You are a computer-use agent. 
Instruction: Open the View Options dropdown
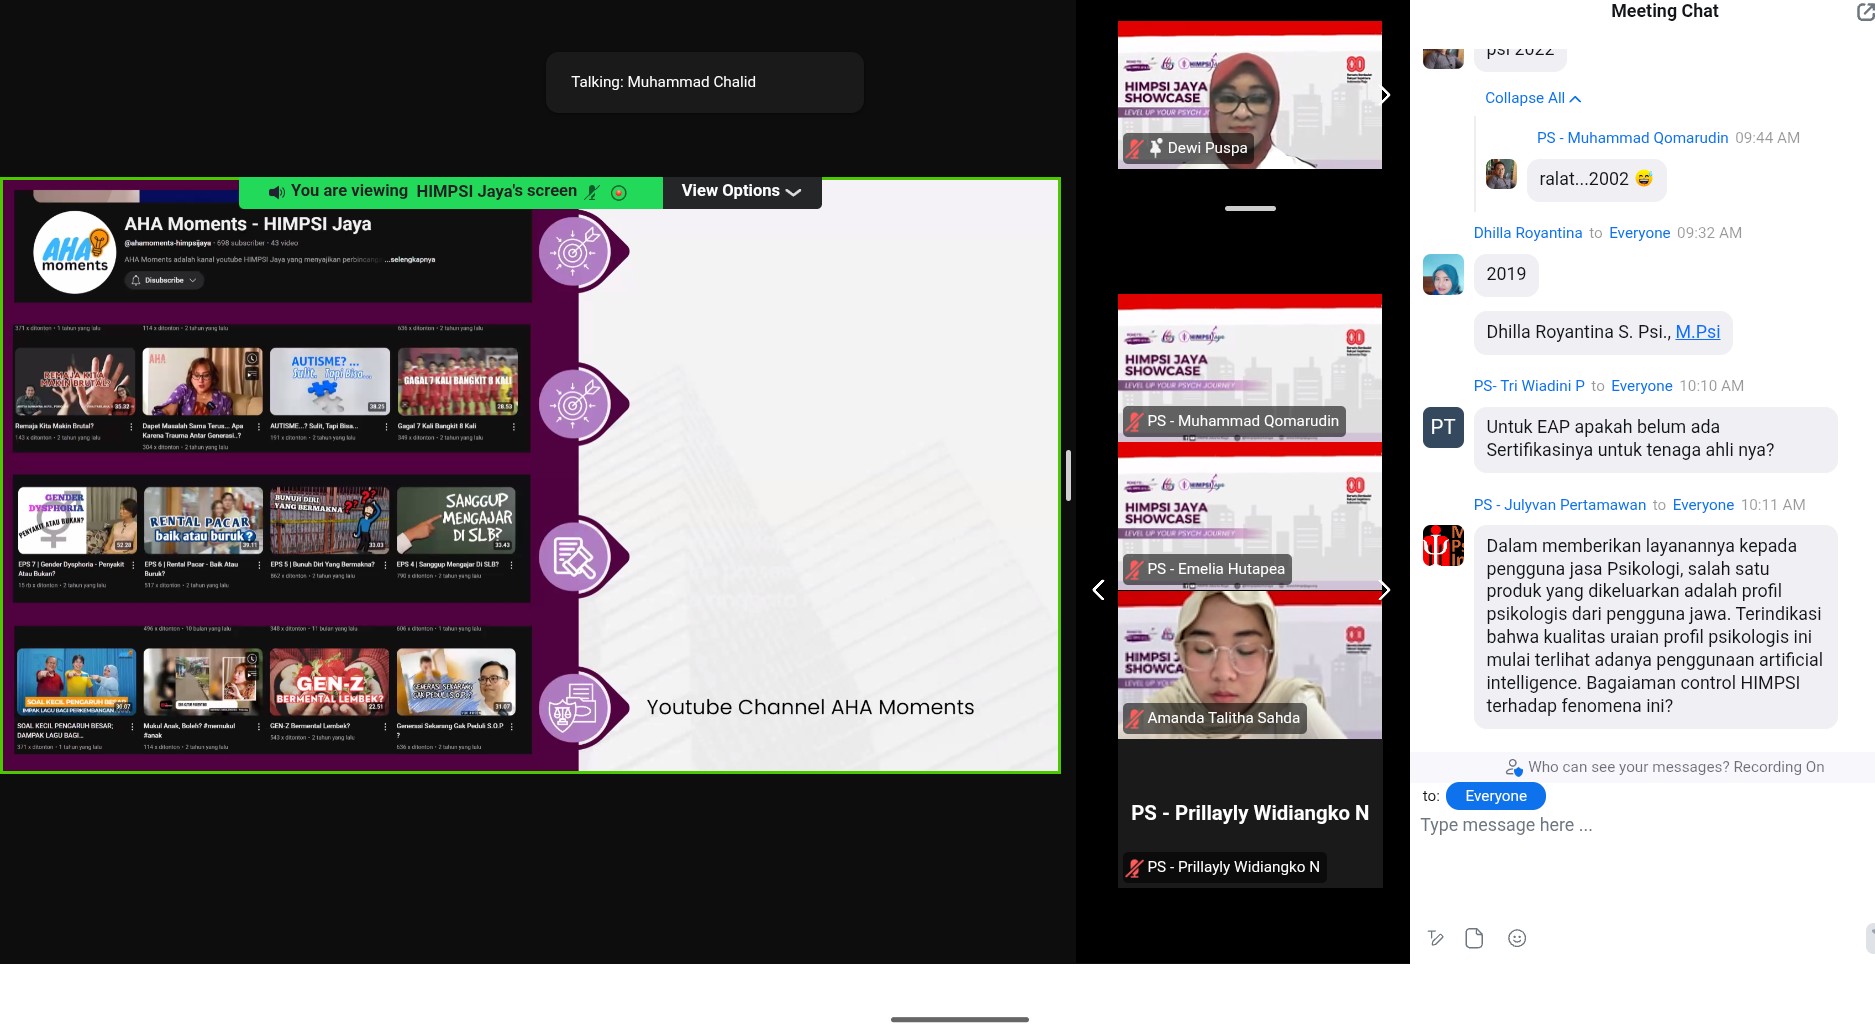[741, 191]
